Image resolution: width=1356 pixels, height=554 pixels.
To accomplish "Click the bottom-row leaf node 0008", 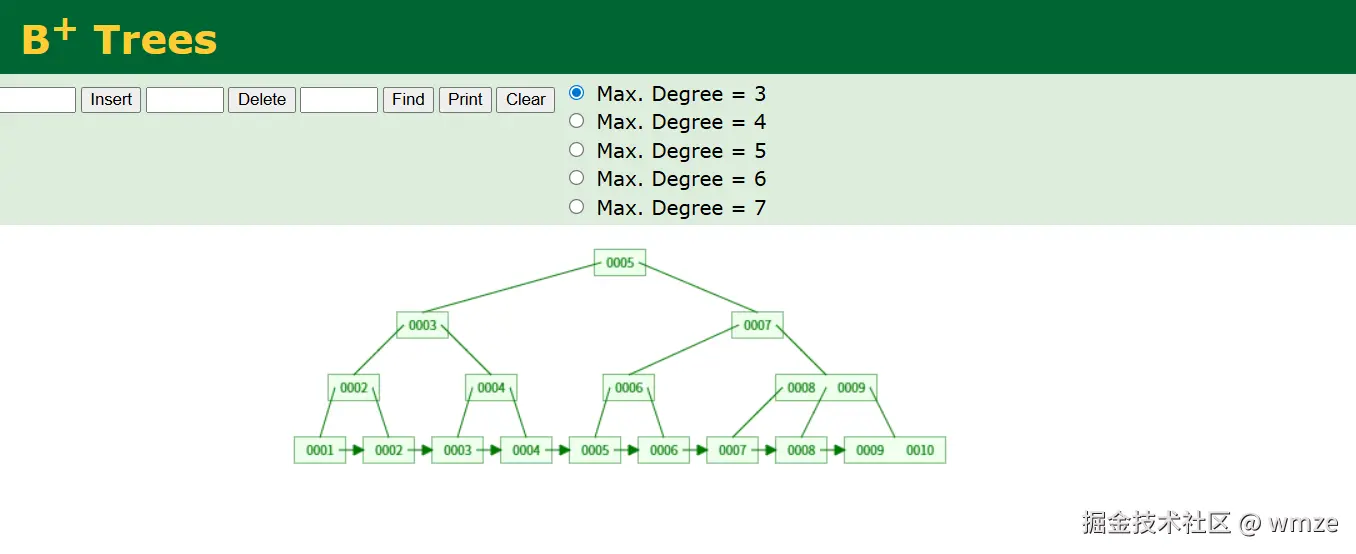I will [801, 450].
